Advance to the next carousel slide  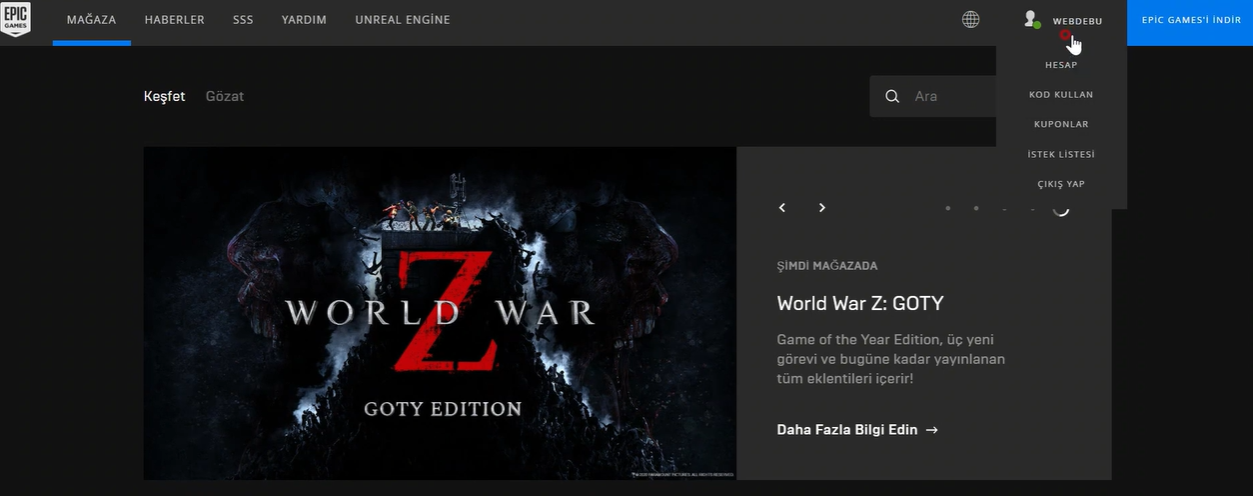point(822,208)
